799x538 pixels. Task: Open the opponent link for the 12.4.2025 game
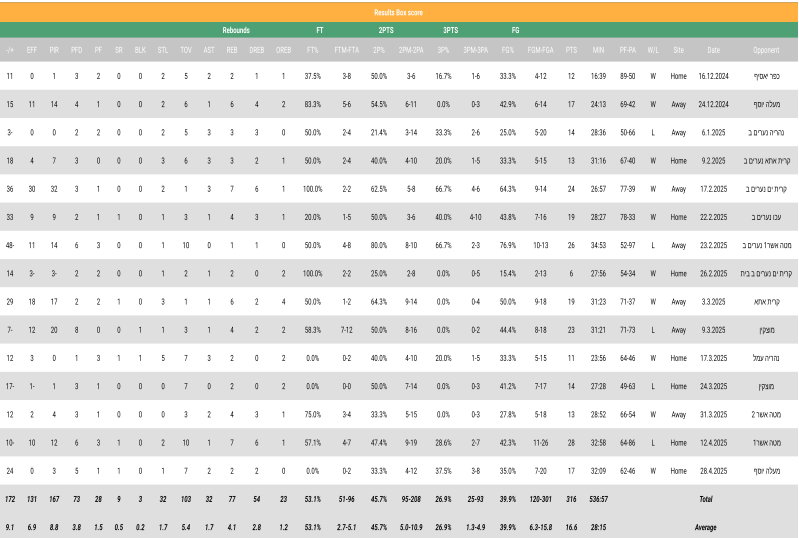(x=775, y=441)
